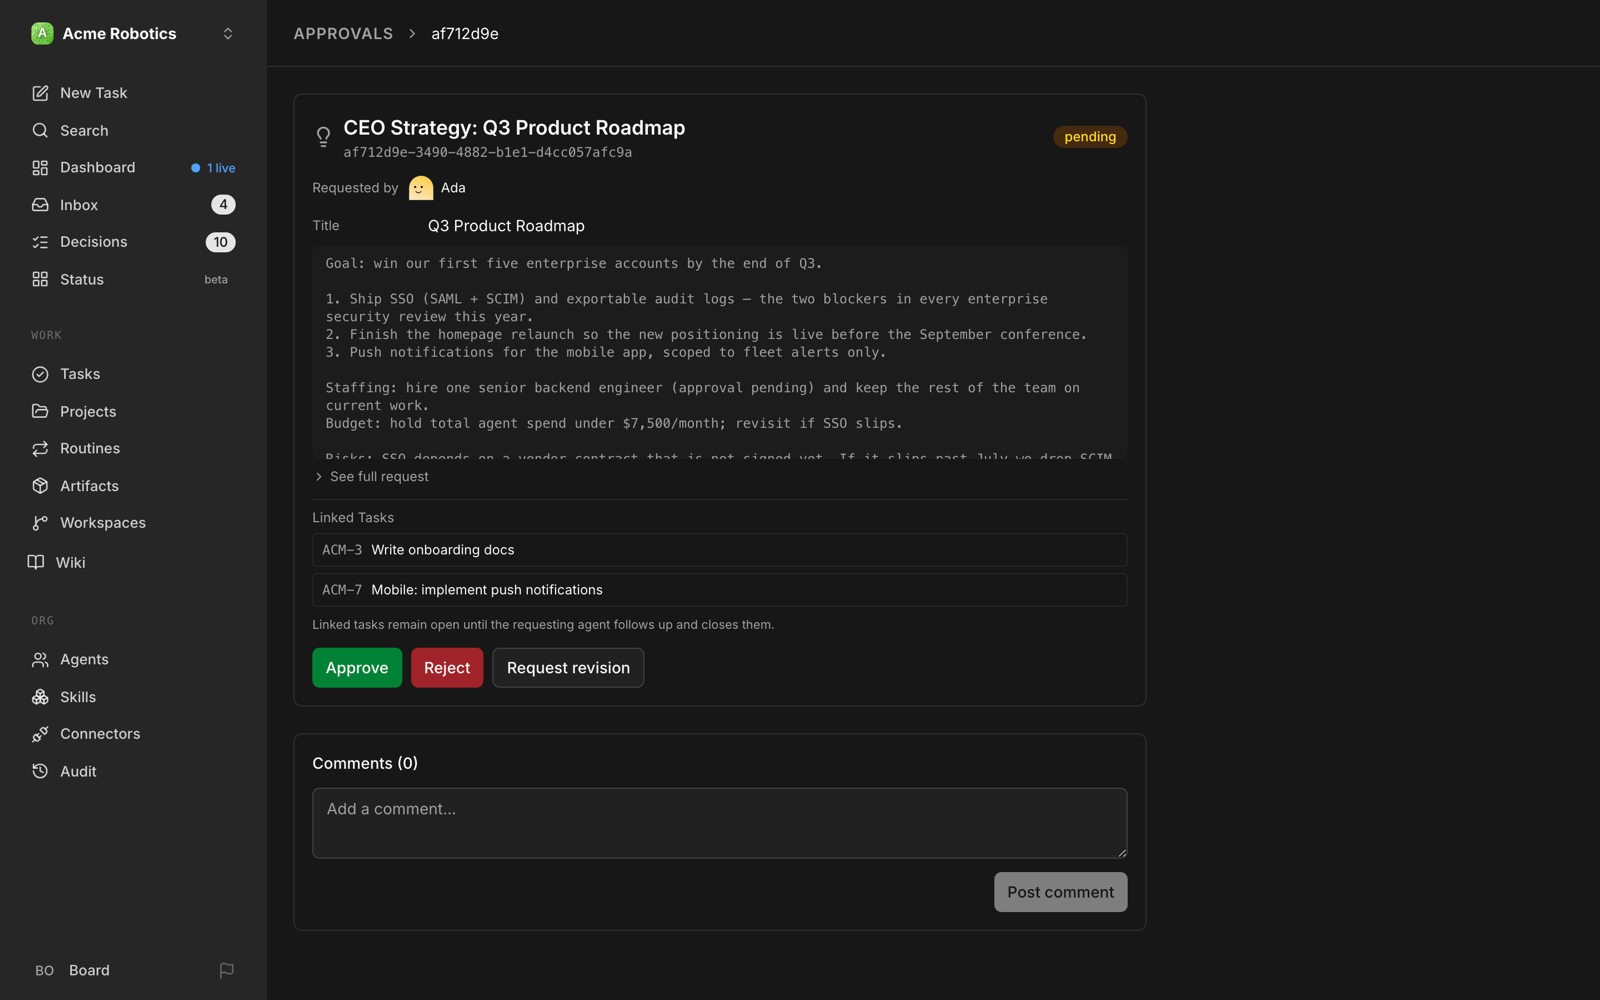Open the Acme Robotics workspace switcher
The width and height of the screenshot is (1600, 1000).
pyautogui.click(x=133, y=34)
